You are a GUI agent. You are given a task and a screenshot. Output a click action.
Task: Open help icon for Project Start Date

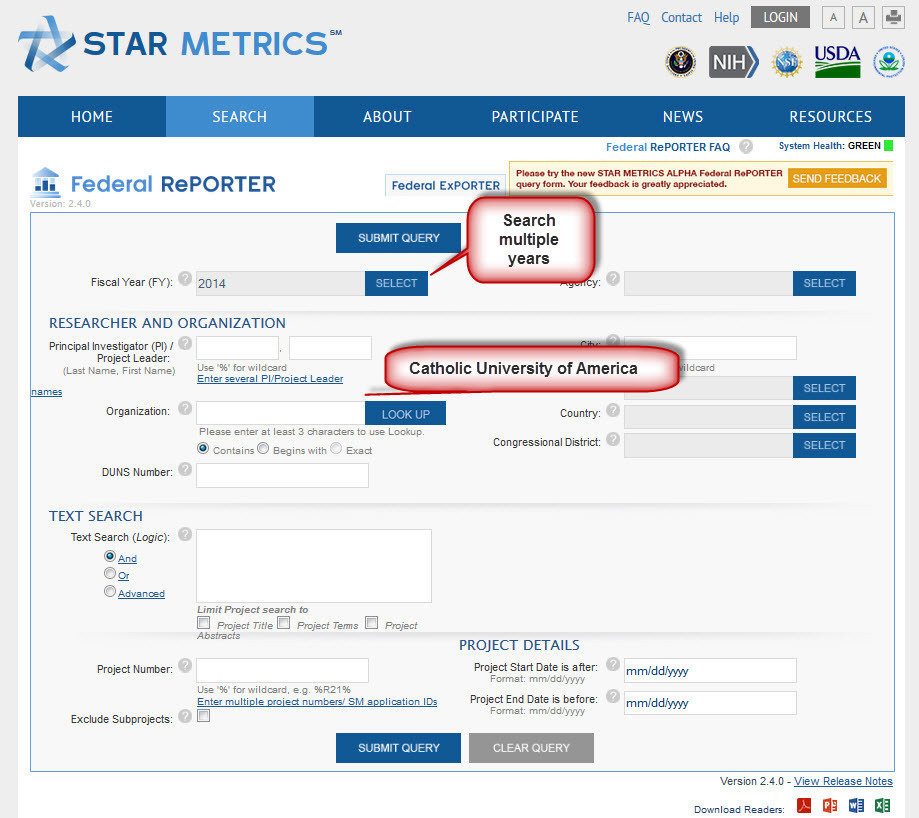(x=613, y=664)
